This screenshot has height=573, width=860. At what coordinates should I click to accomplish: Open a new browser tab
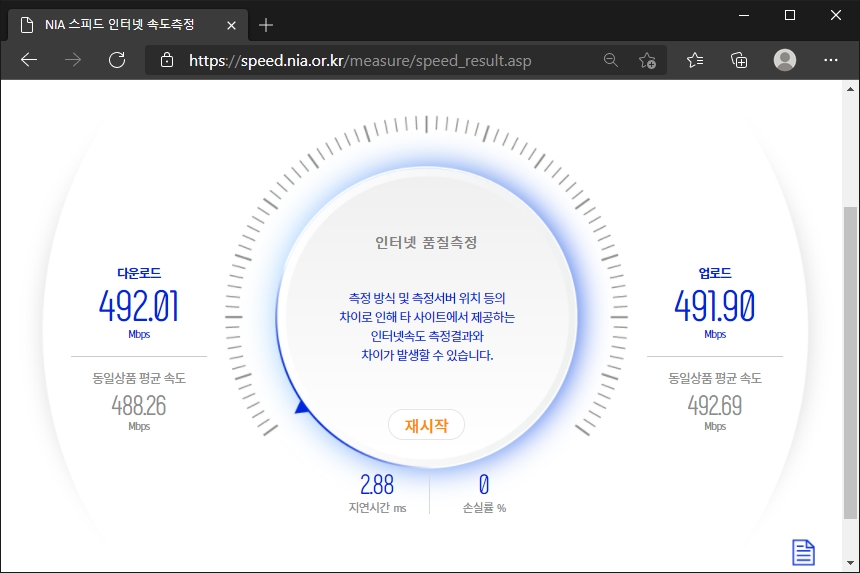coord(266,25)
